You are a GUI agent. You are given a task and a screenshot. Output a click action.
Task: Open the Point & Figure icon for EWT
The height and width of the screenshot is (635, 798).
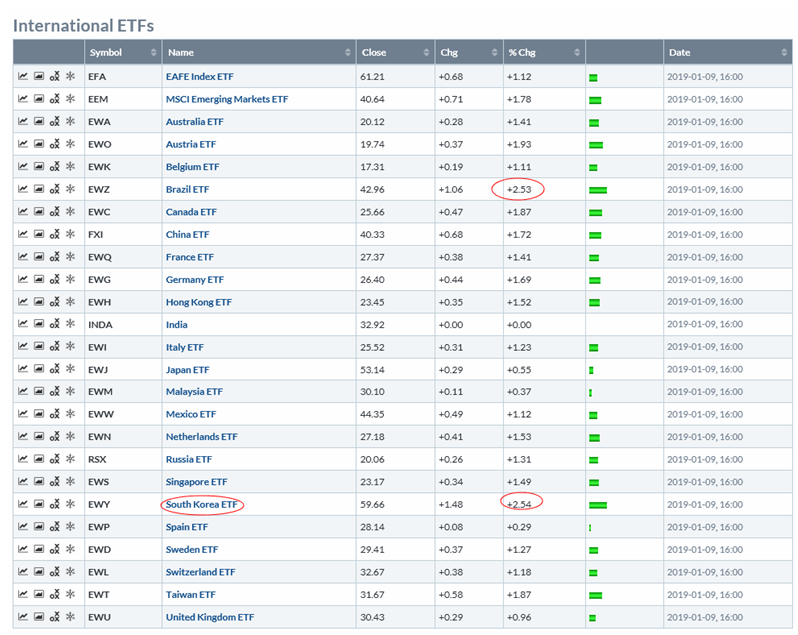[55, 594]
